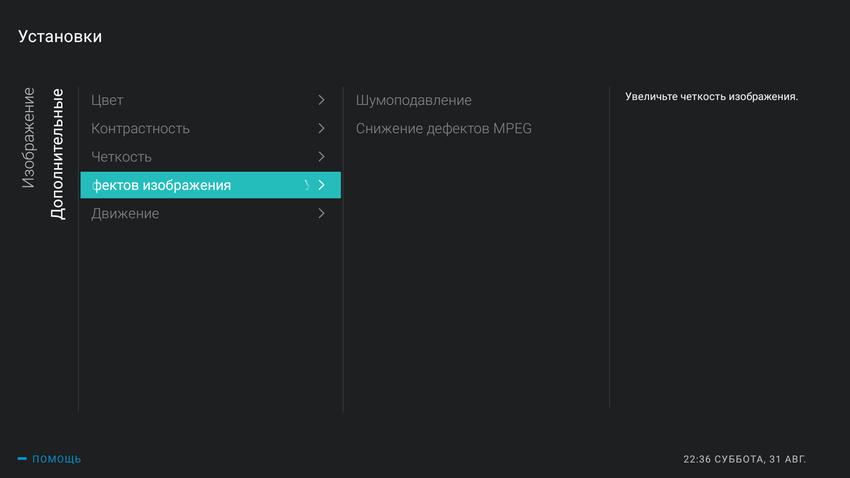Click the chevron next to Четкость

coord(321,157)
